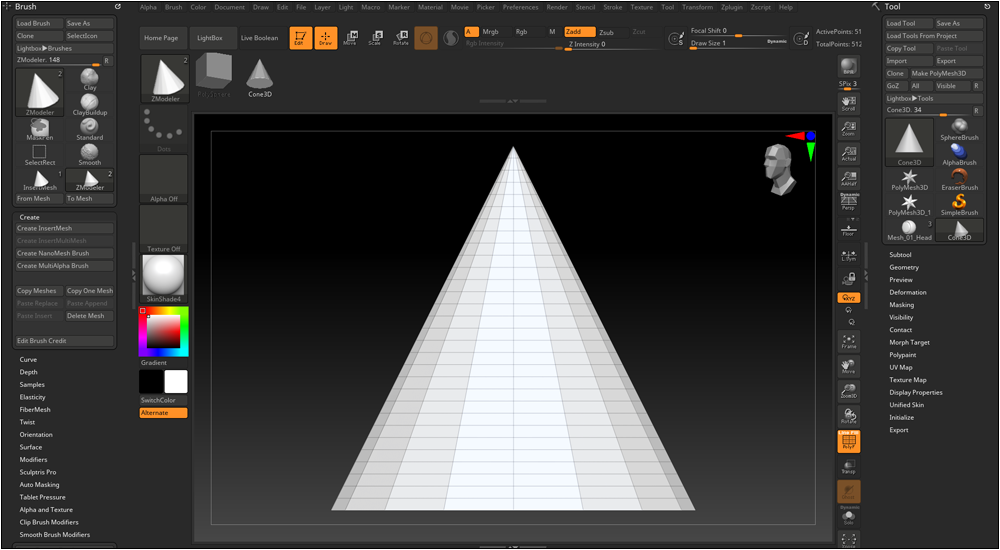Toggle the Persp perspective view button
The width and height of the screenshot is (1000, 550).
tap(848, 203)
